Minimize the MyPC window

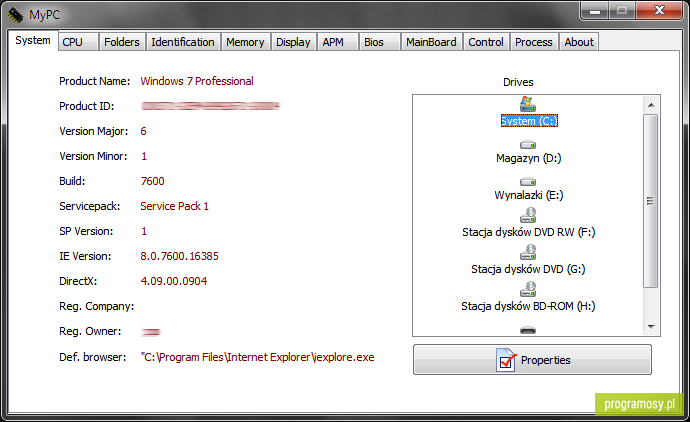click(595, 11)
